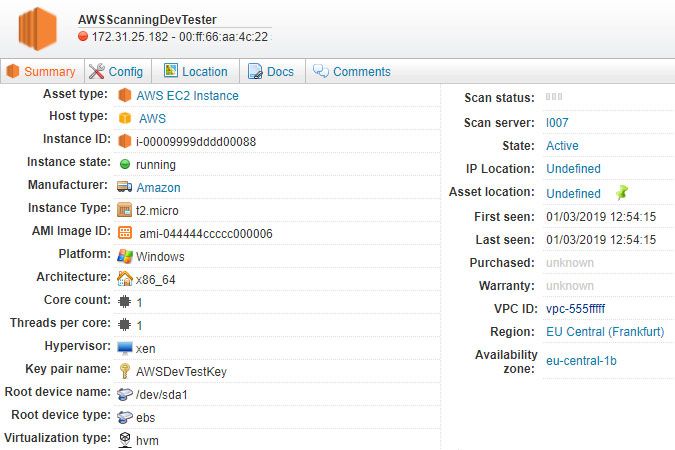Open the Summary tab
Image resolution: width=675 pixels, height=450 pixels.
tap(42, 71)
